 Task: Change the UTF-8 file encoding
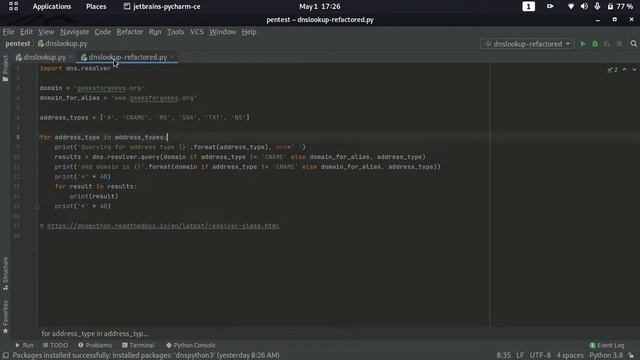click(540, 356)
